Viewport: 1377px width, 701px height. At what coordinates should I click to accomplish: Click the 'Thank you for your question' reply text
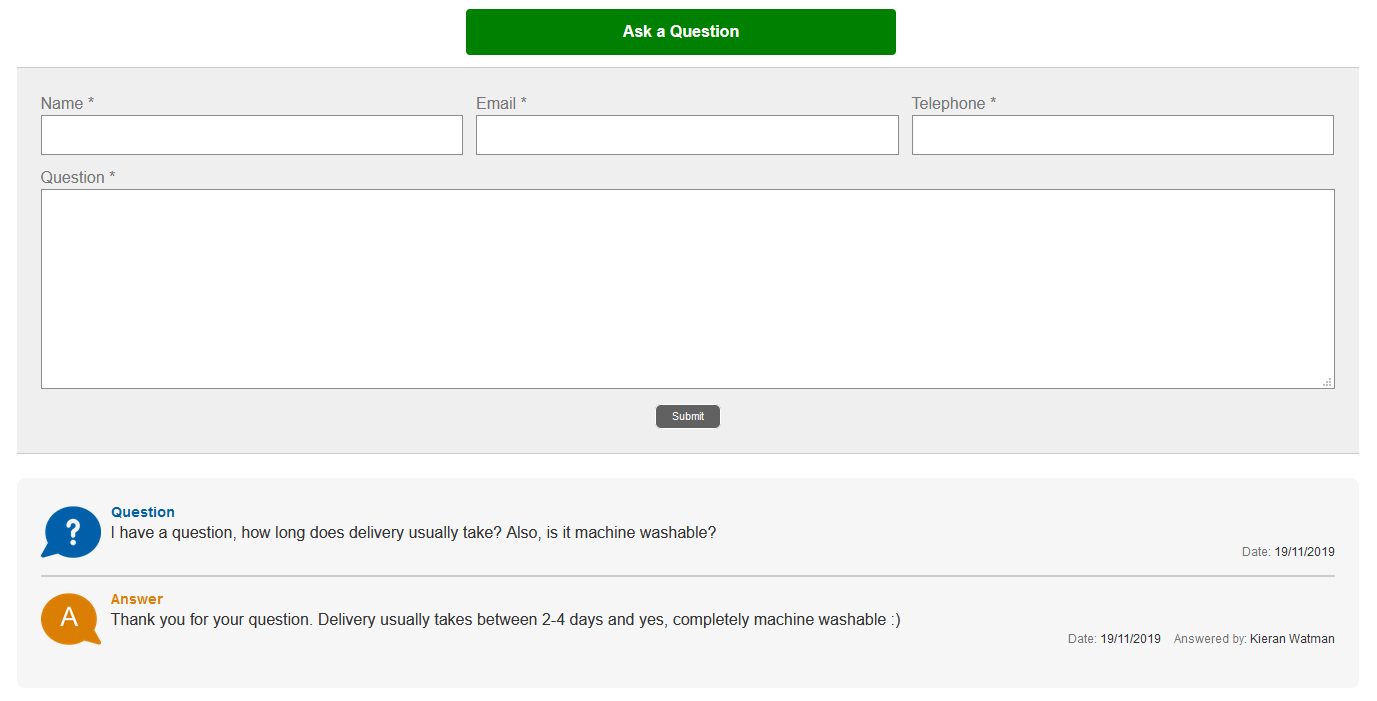505,619
